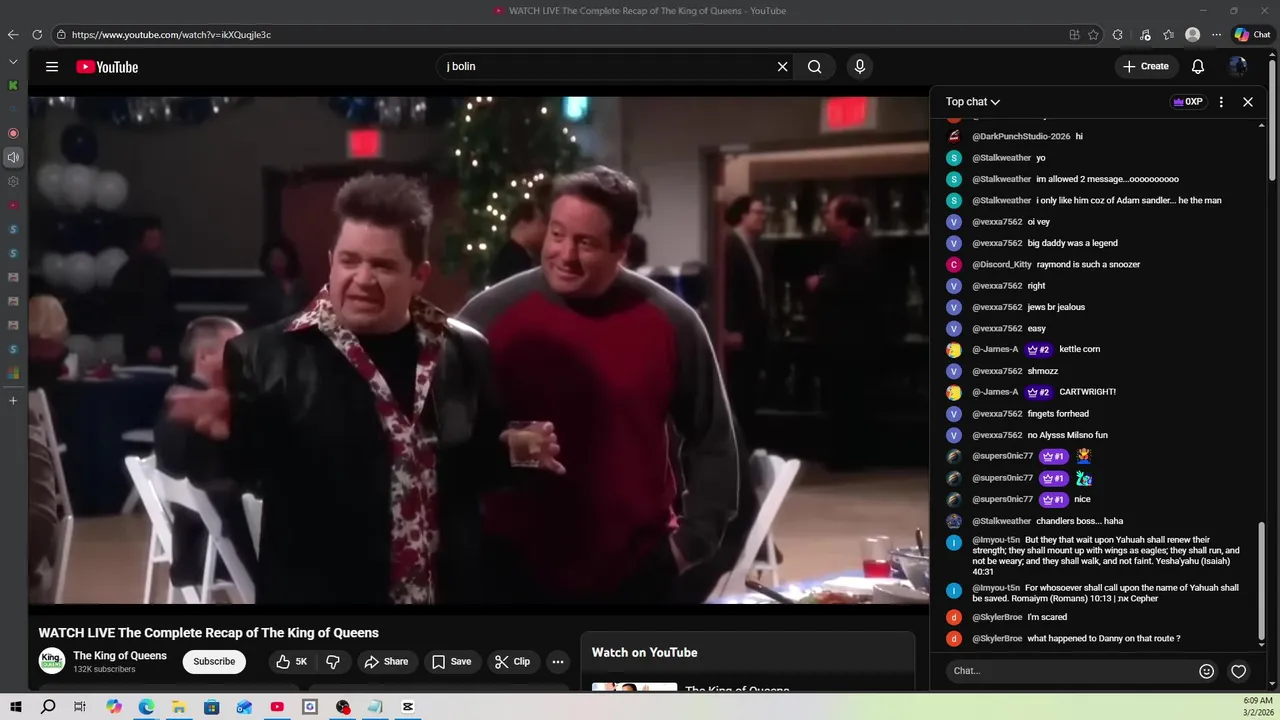
Task: Open @DarkPunchStudio-2026 username in chat
Action: 1021,137
